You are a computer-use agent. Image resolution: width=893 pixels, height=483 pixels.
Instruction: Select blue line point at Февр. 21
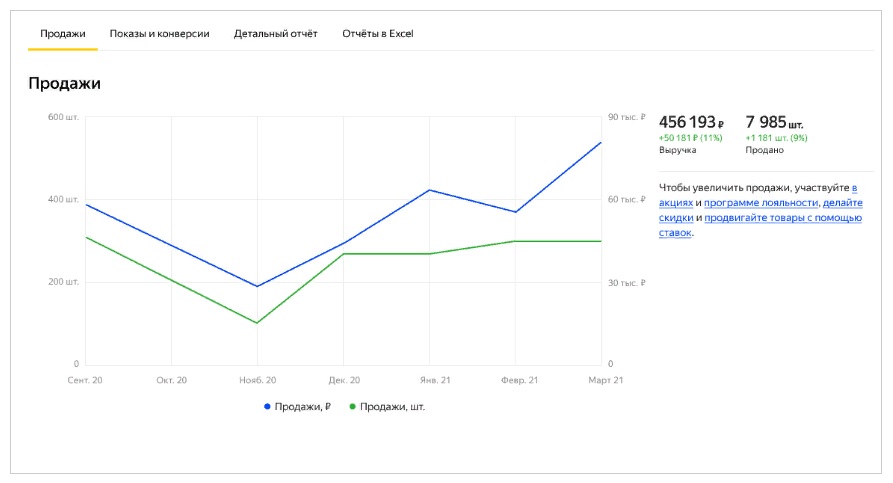click(x=515, y=212)
